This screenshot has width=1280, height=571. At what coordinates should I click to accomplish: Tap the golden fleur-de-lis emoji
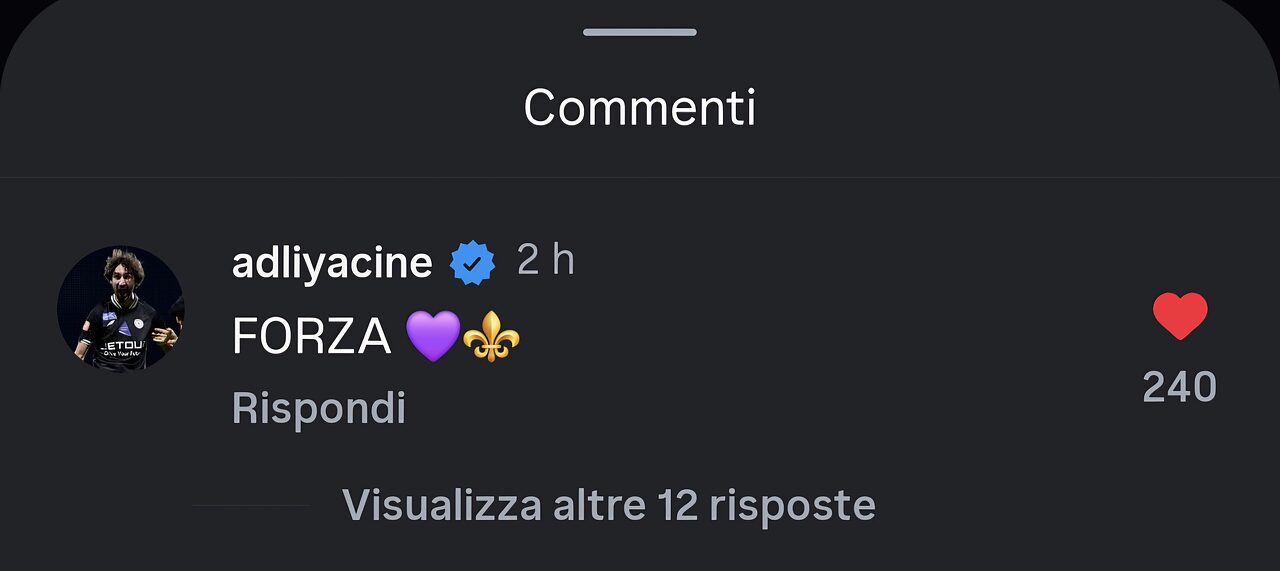[x=491, y=336]
